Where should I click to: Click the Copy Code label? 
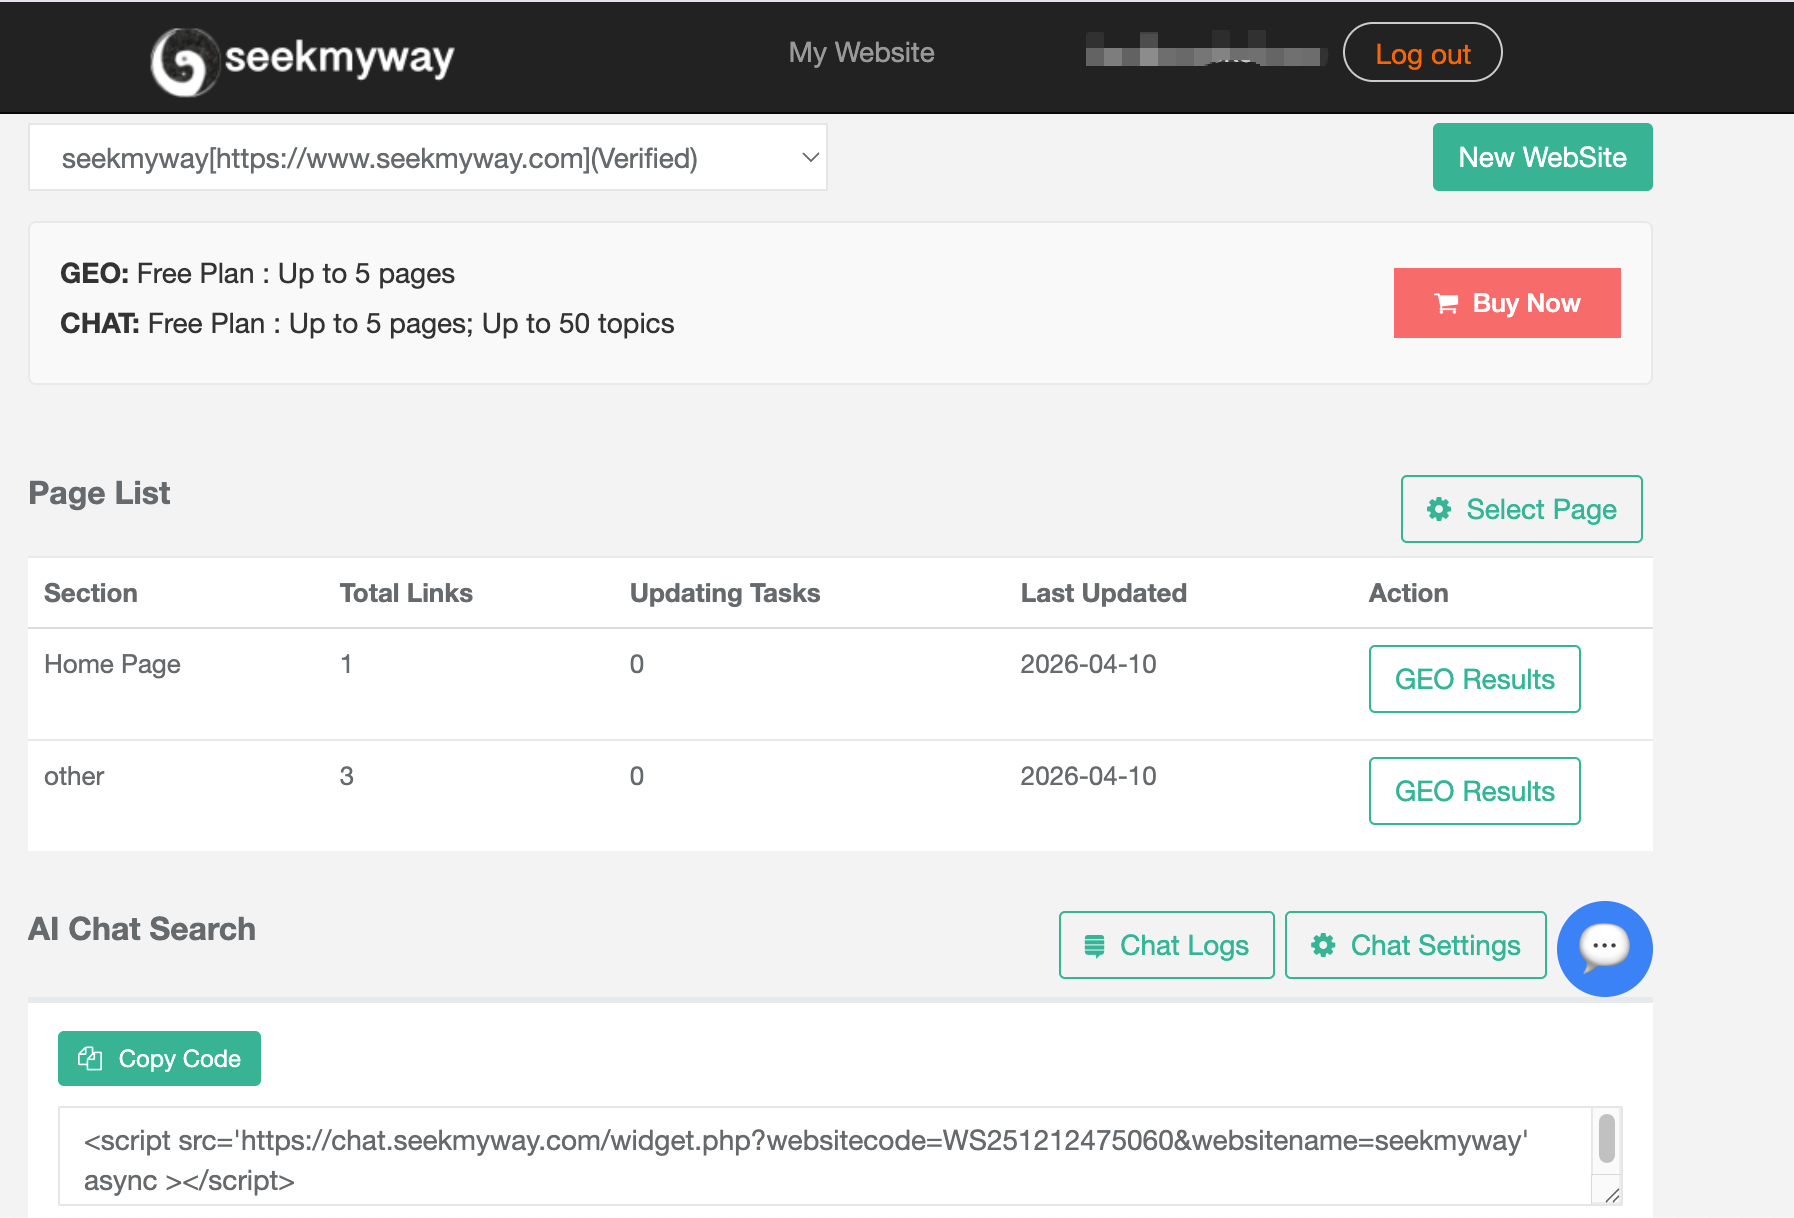point(180,1058)
